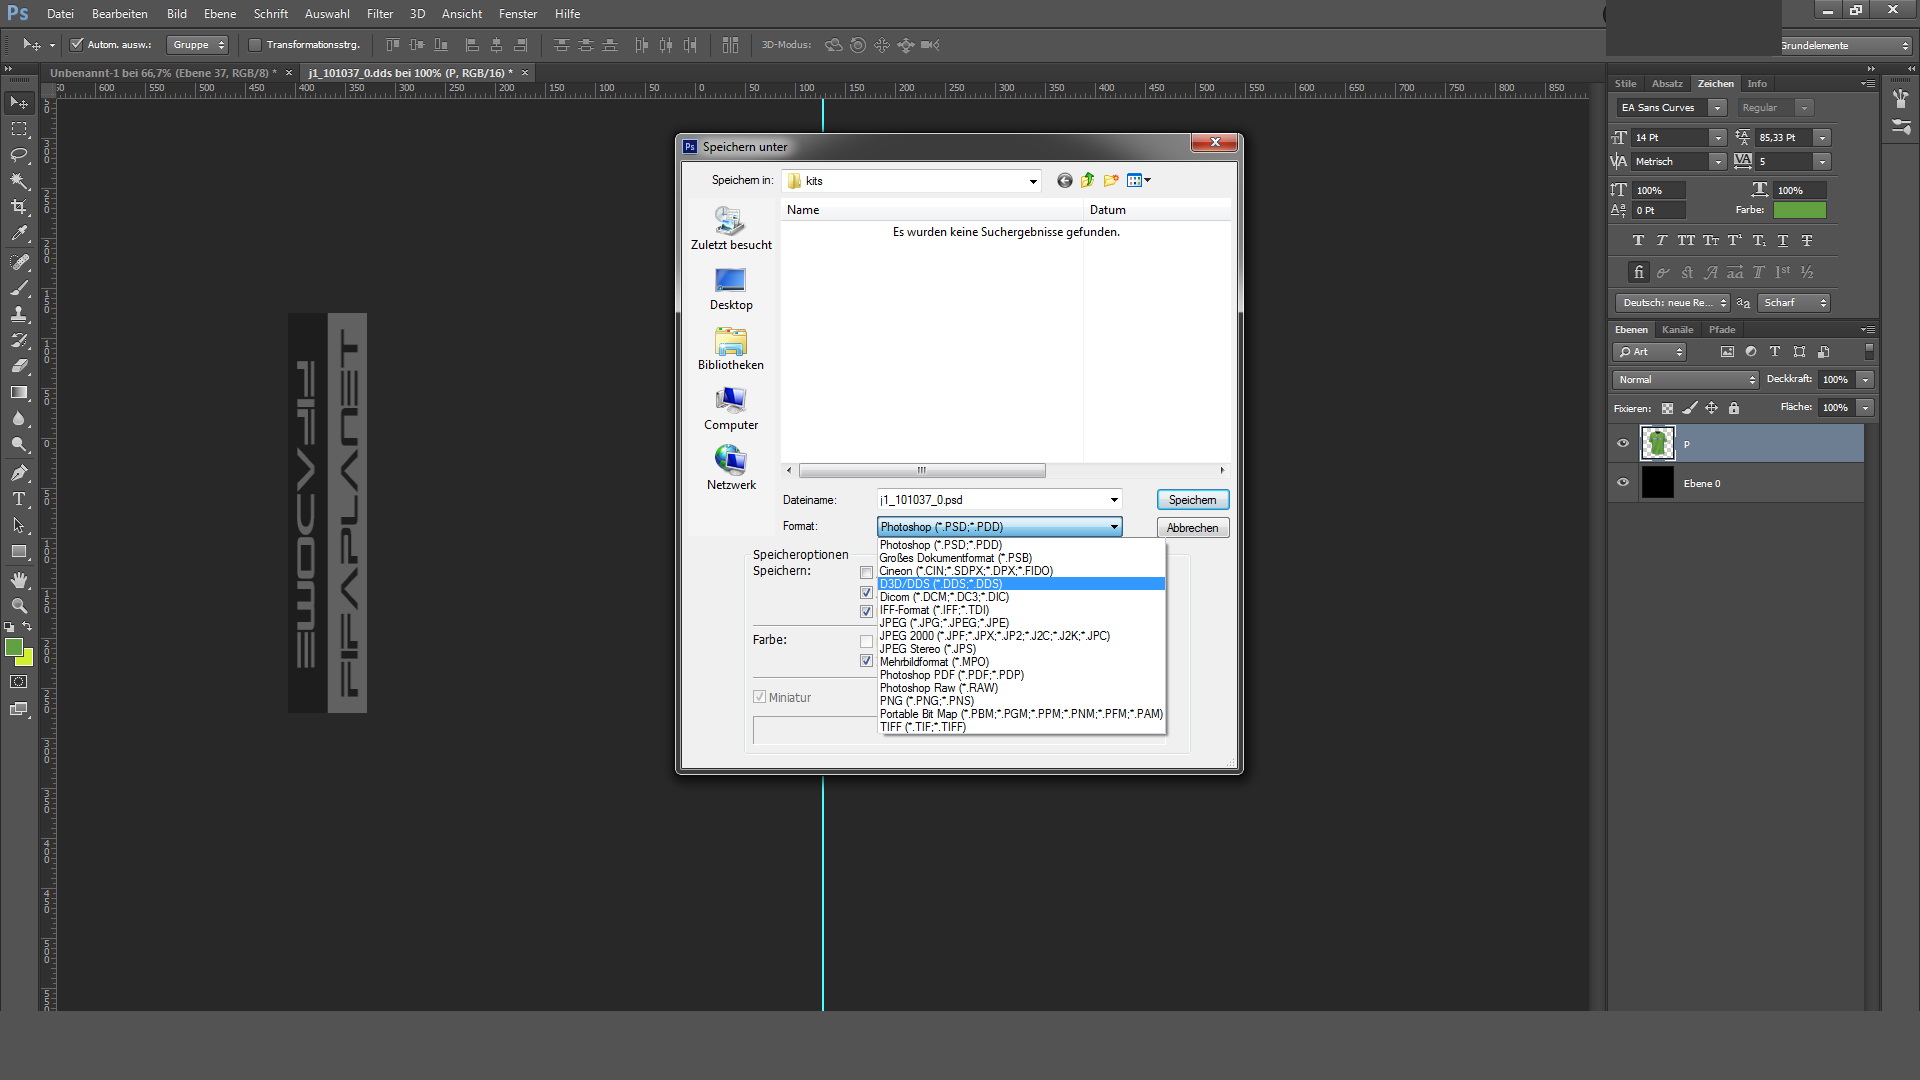1920x1080 pixels.
Task: Collapse the Format dropdown list
Action: pyautogui.click(x=1114, y=527)
